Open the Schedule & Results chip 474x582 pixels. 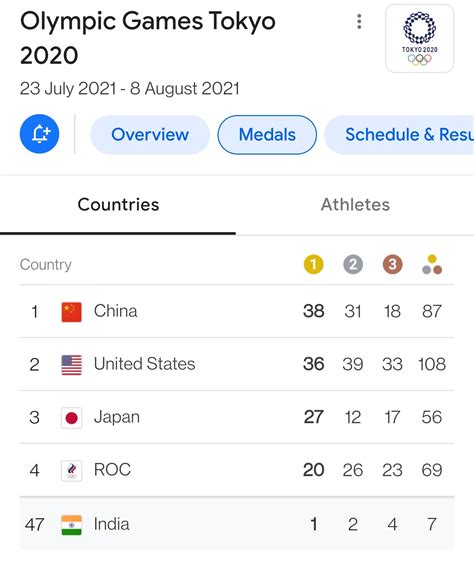pyautogui.click(x=399, y=134)
